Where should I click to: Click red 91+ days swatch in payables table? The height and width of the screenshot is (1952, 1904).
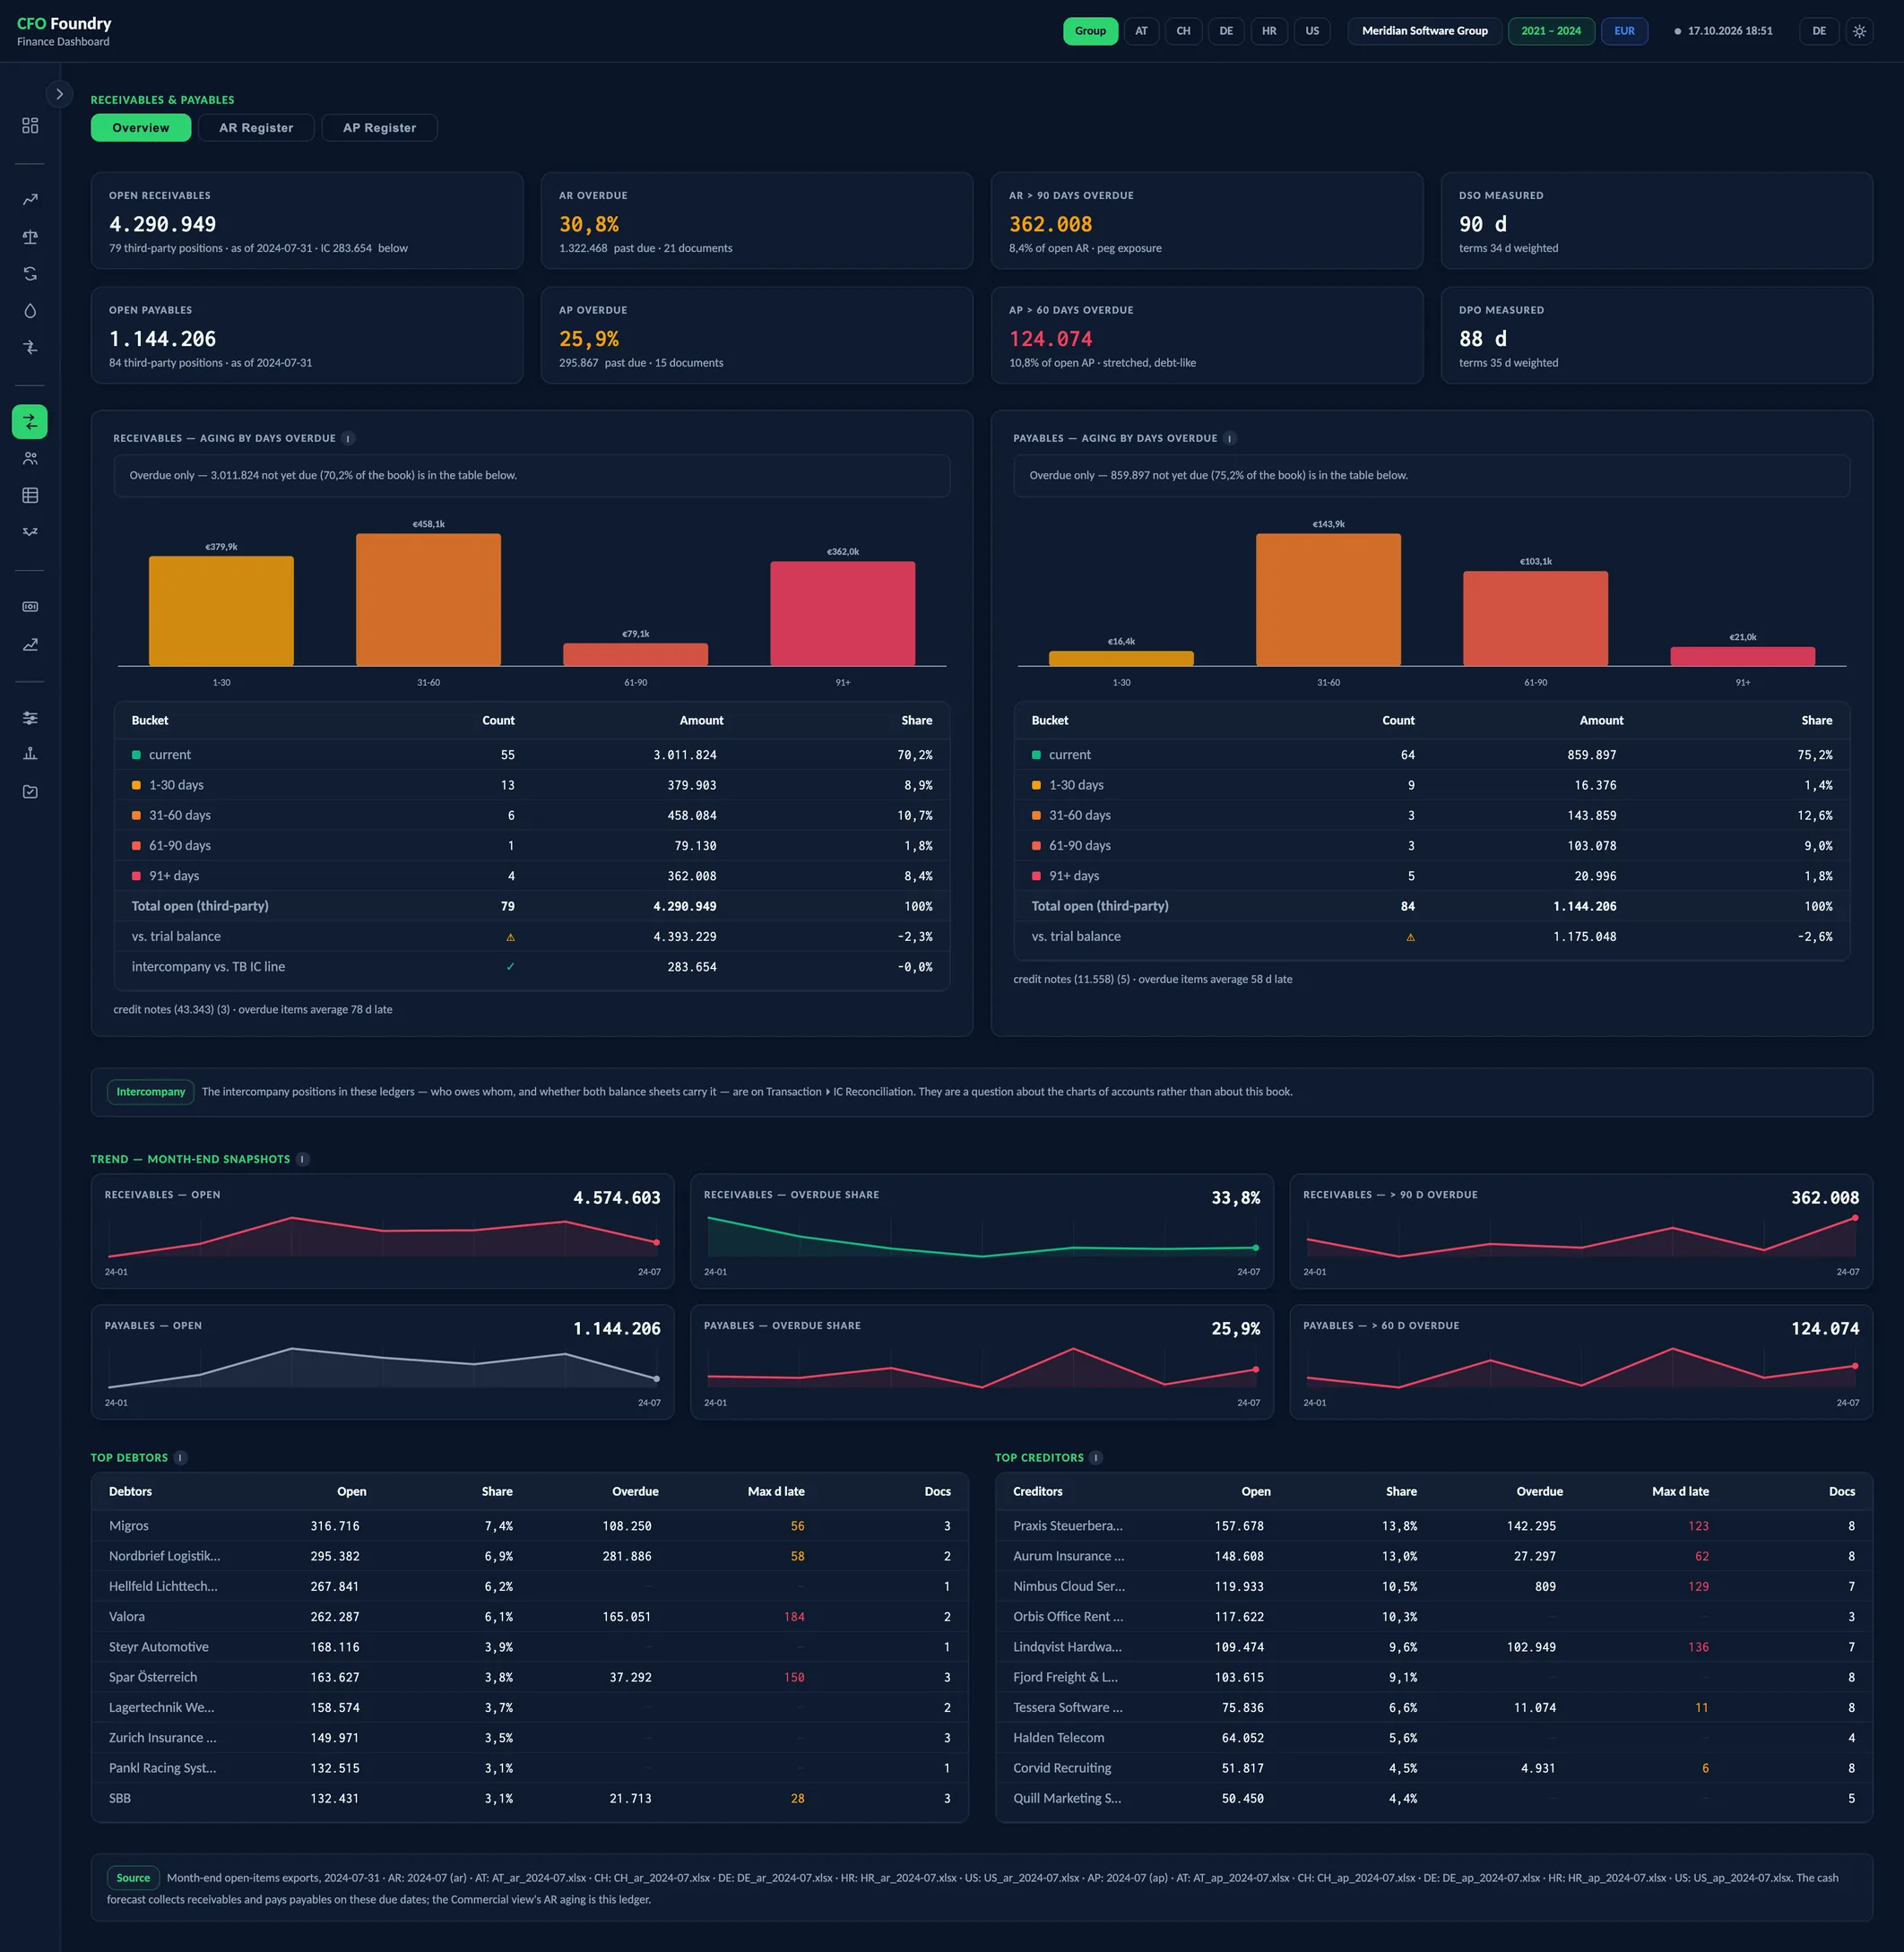1036,876
